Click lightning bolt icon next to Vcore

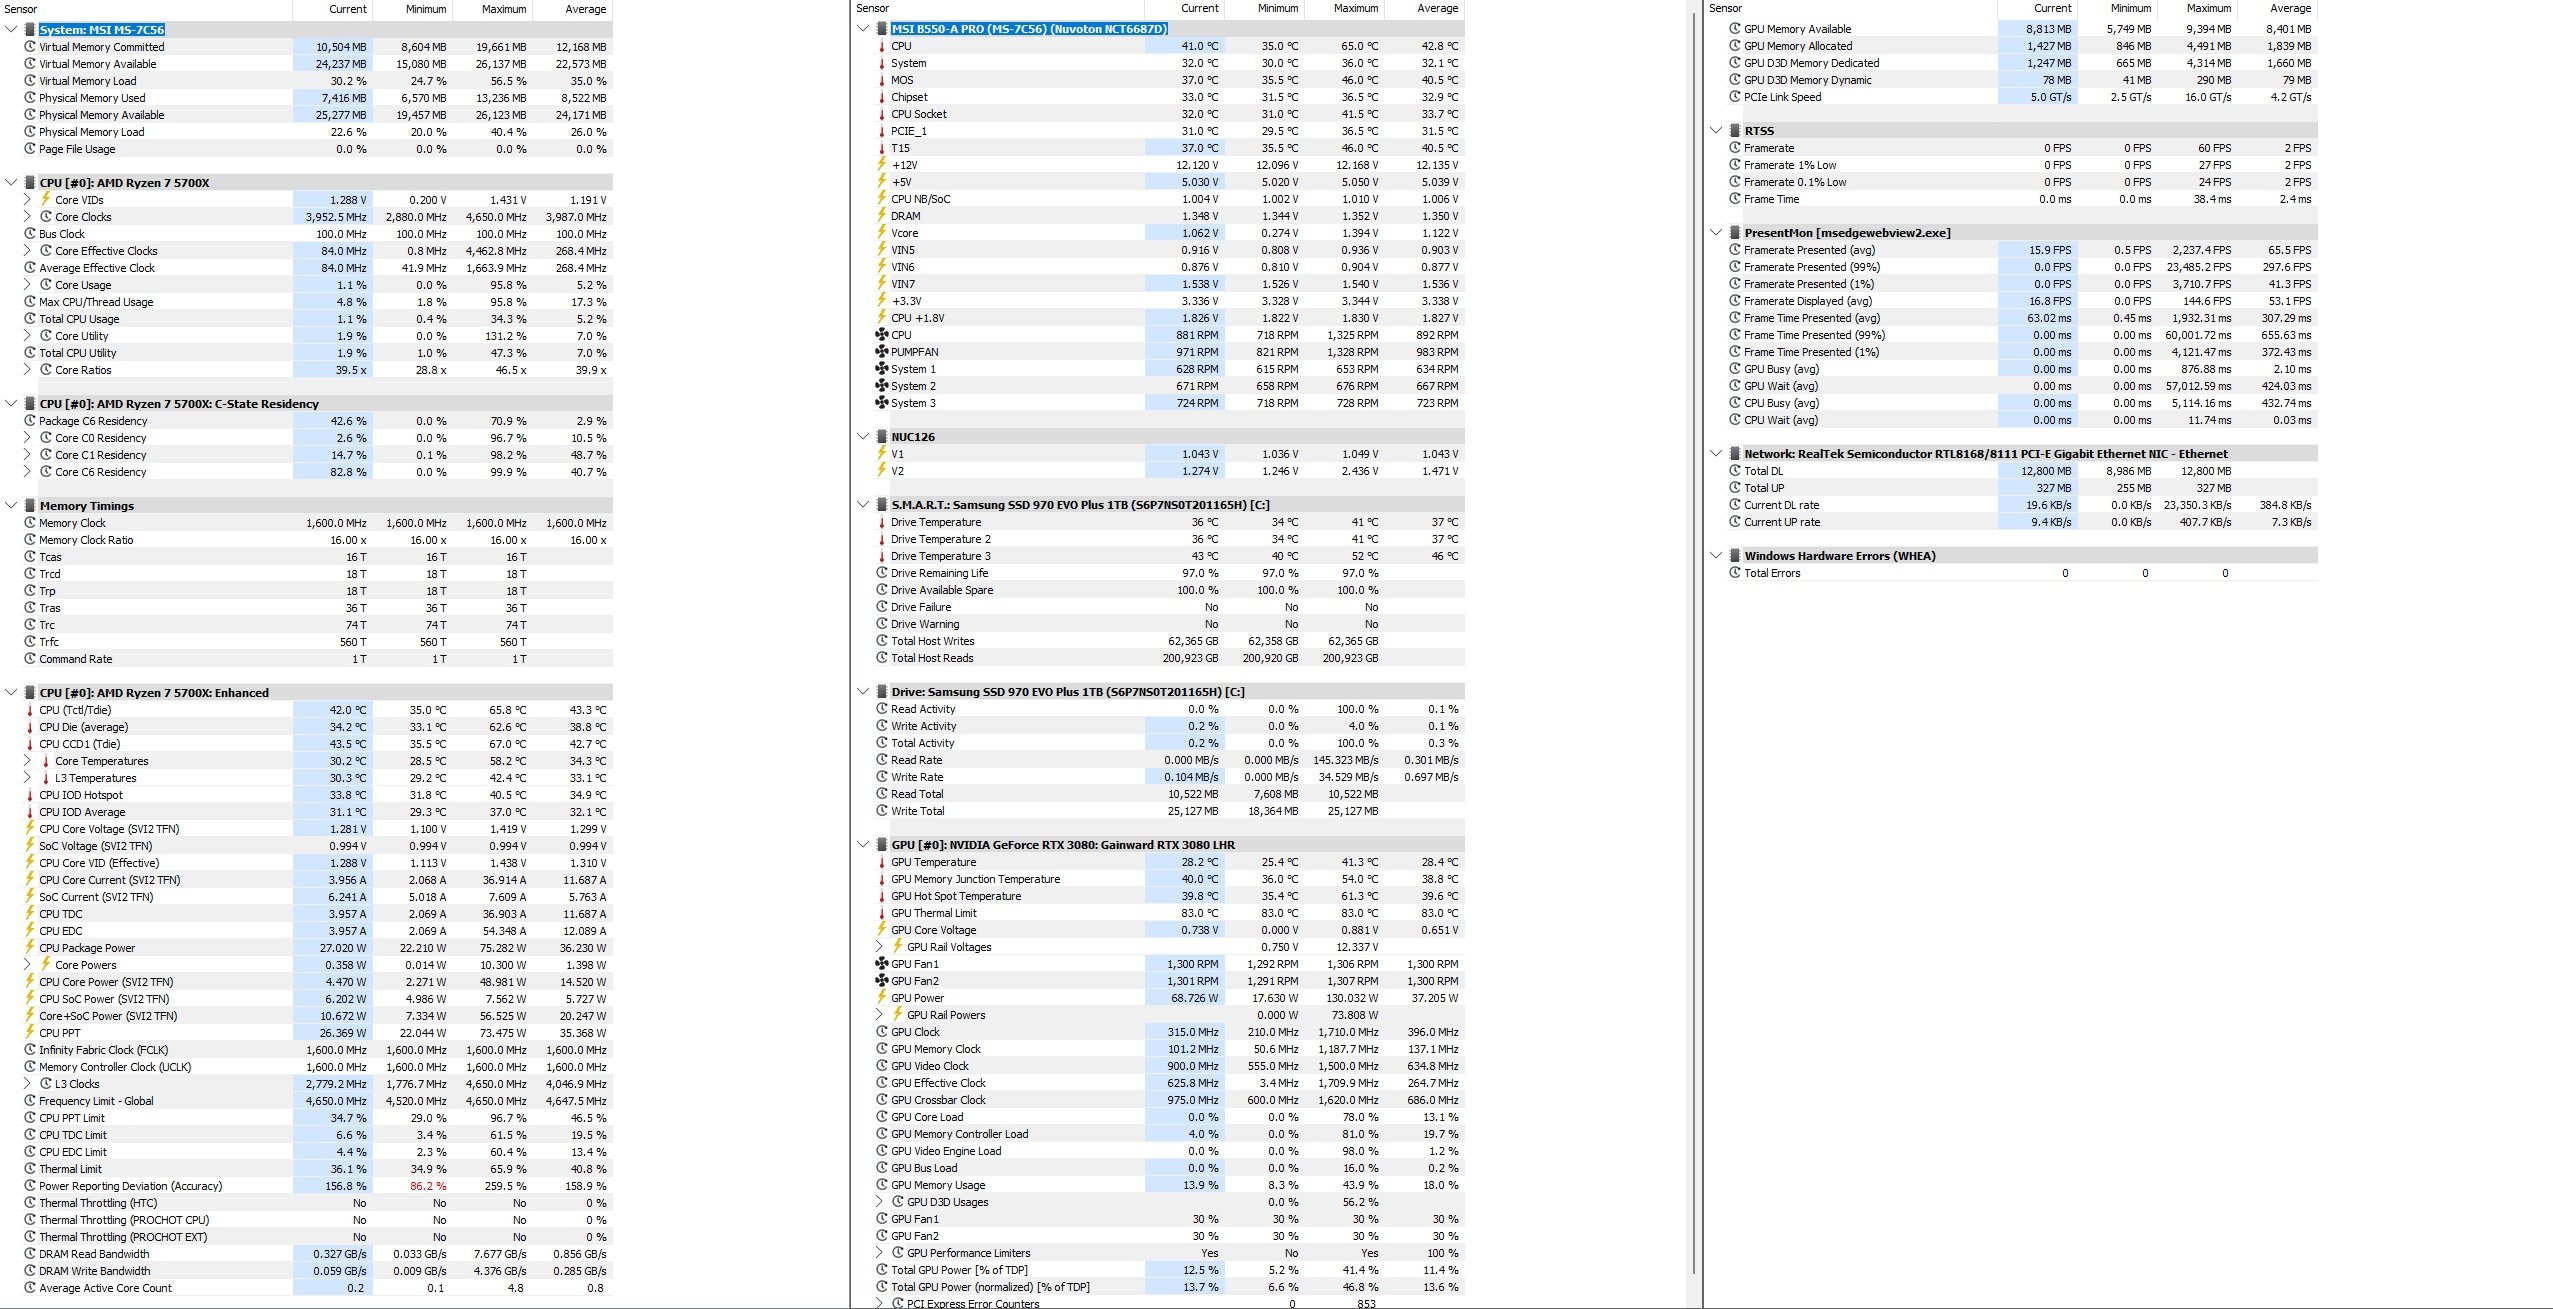tap(882, 233)
